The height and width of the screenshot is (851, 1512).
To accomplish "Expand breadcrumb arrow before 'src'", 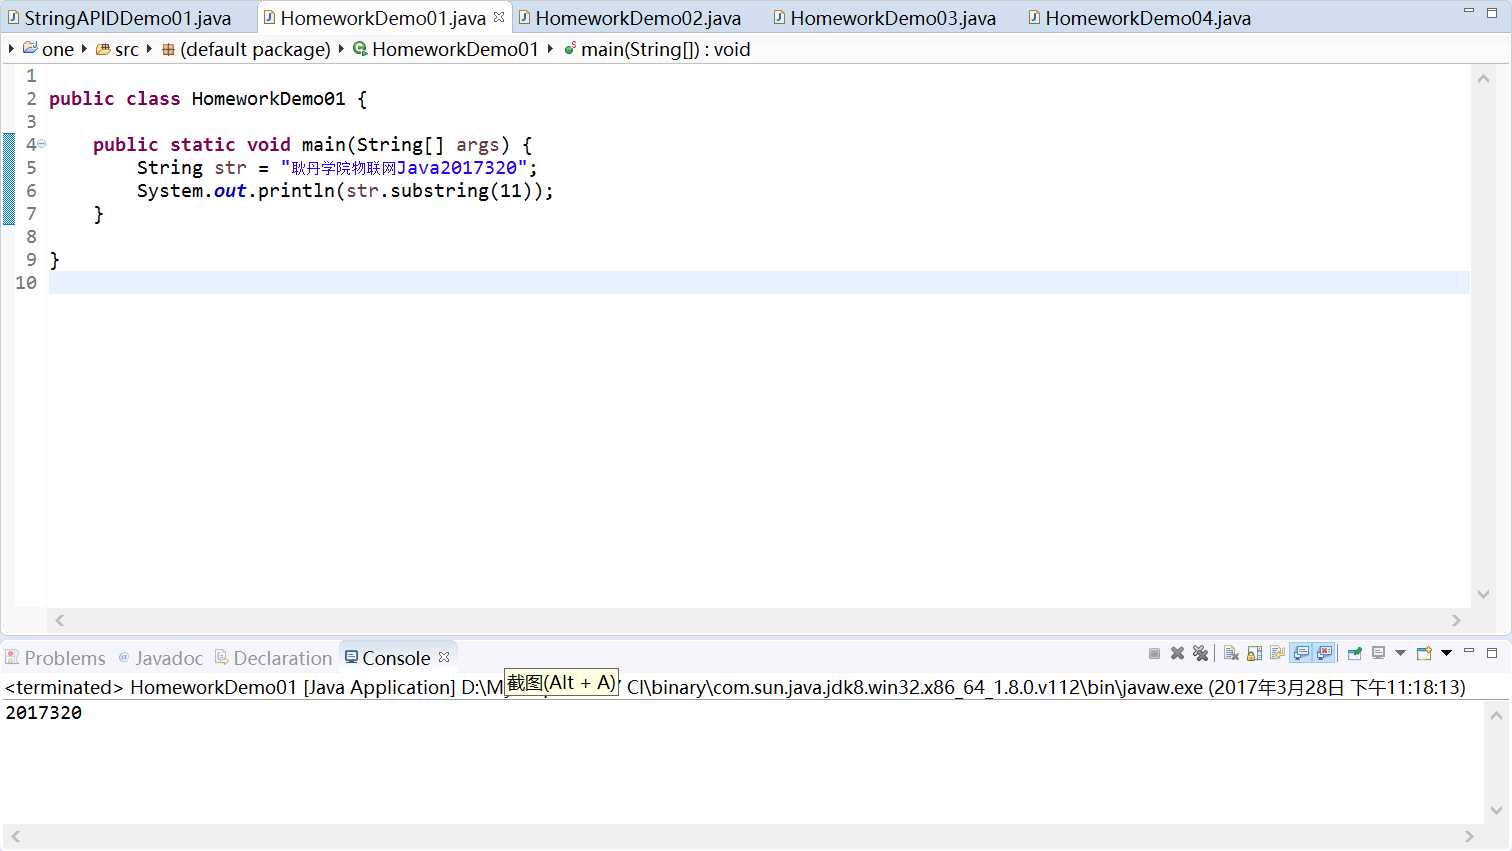I will (x=84, y=48).
